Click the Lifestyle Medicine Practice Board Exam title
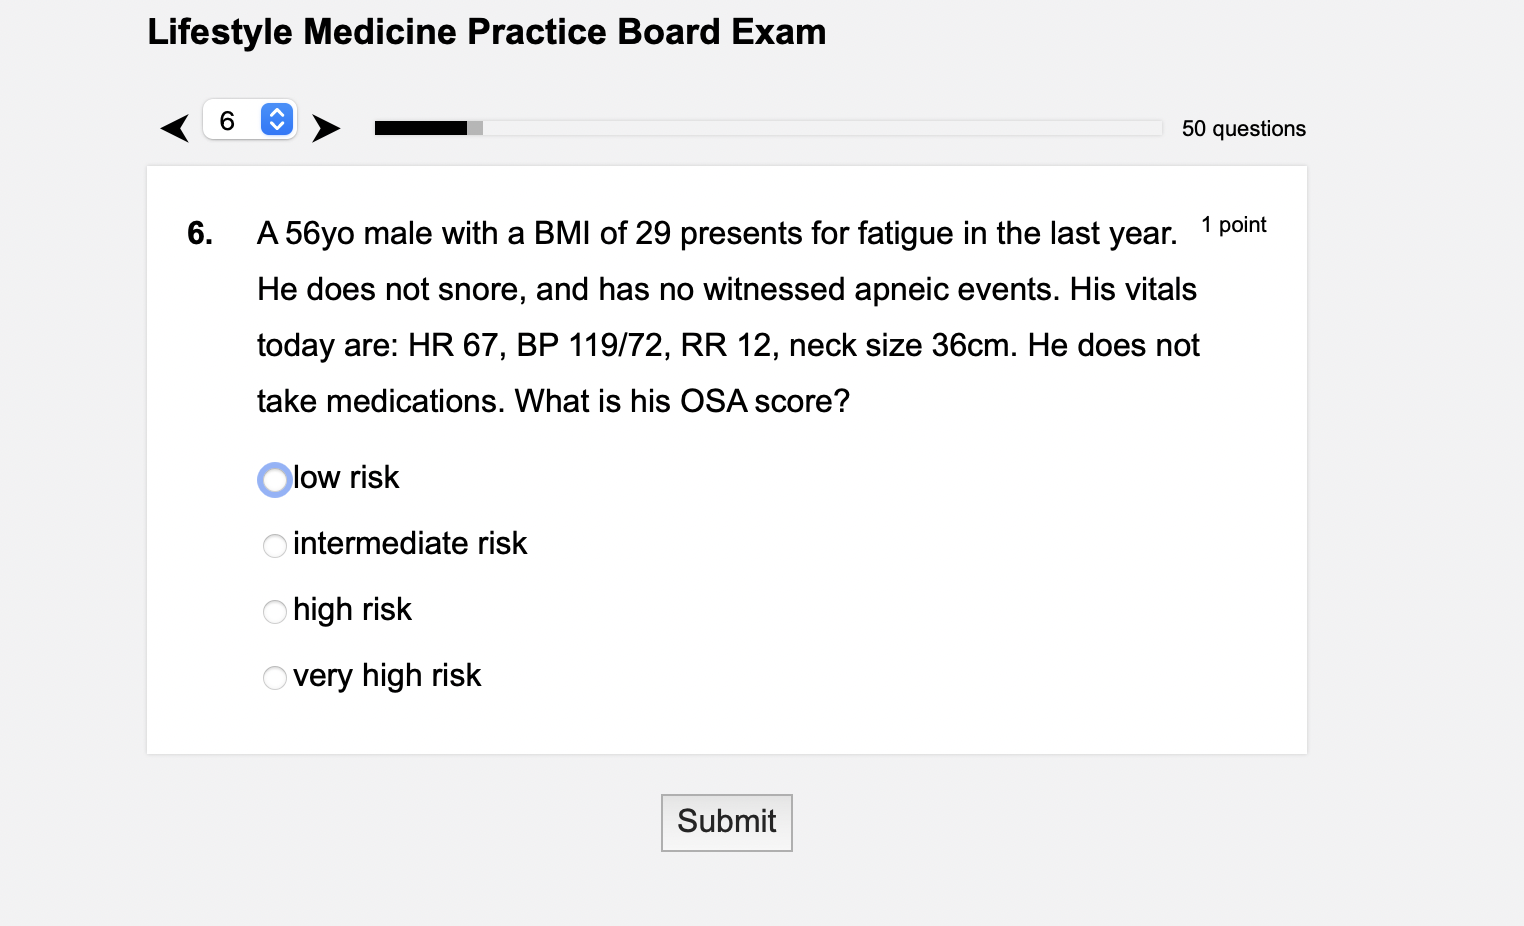Screen dimensions: 1524x926 pyautogui.click(x=487, y=32)
